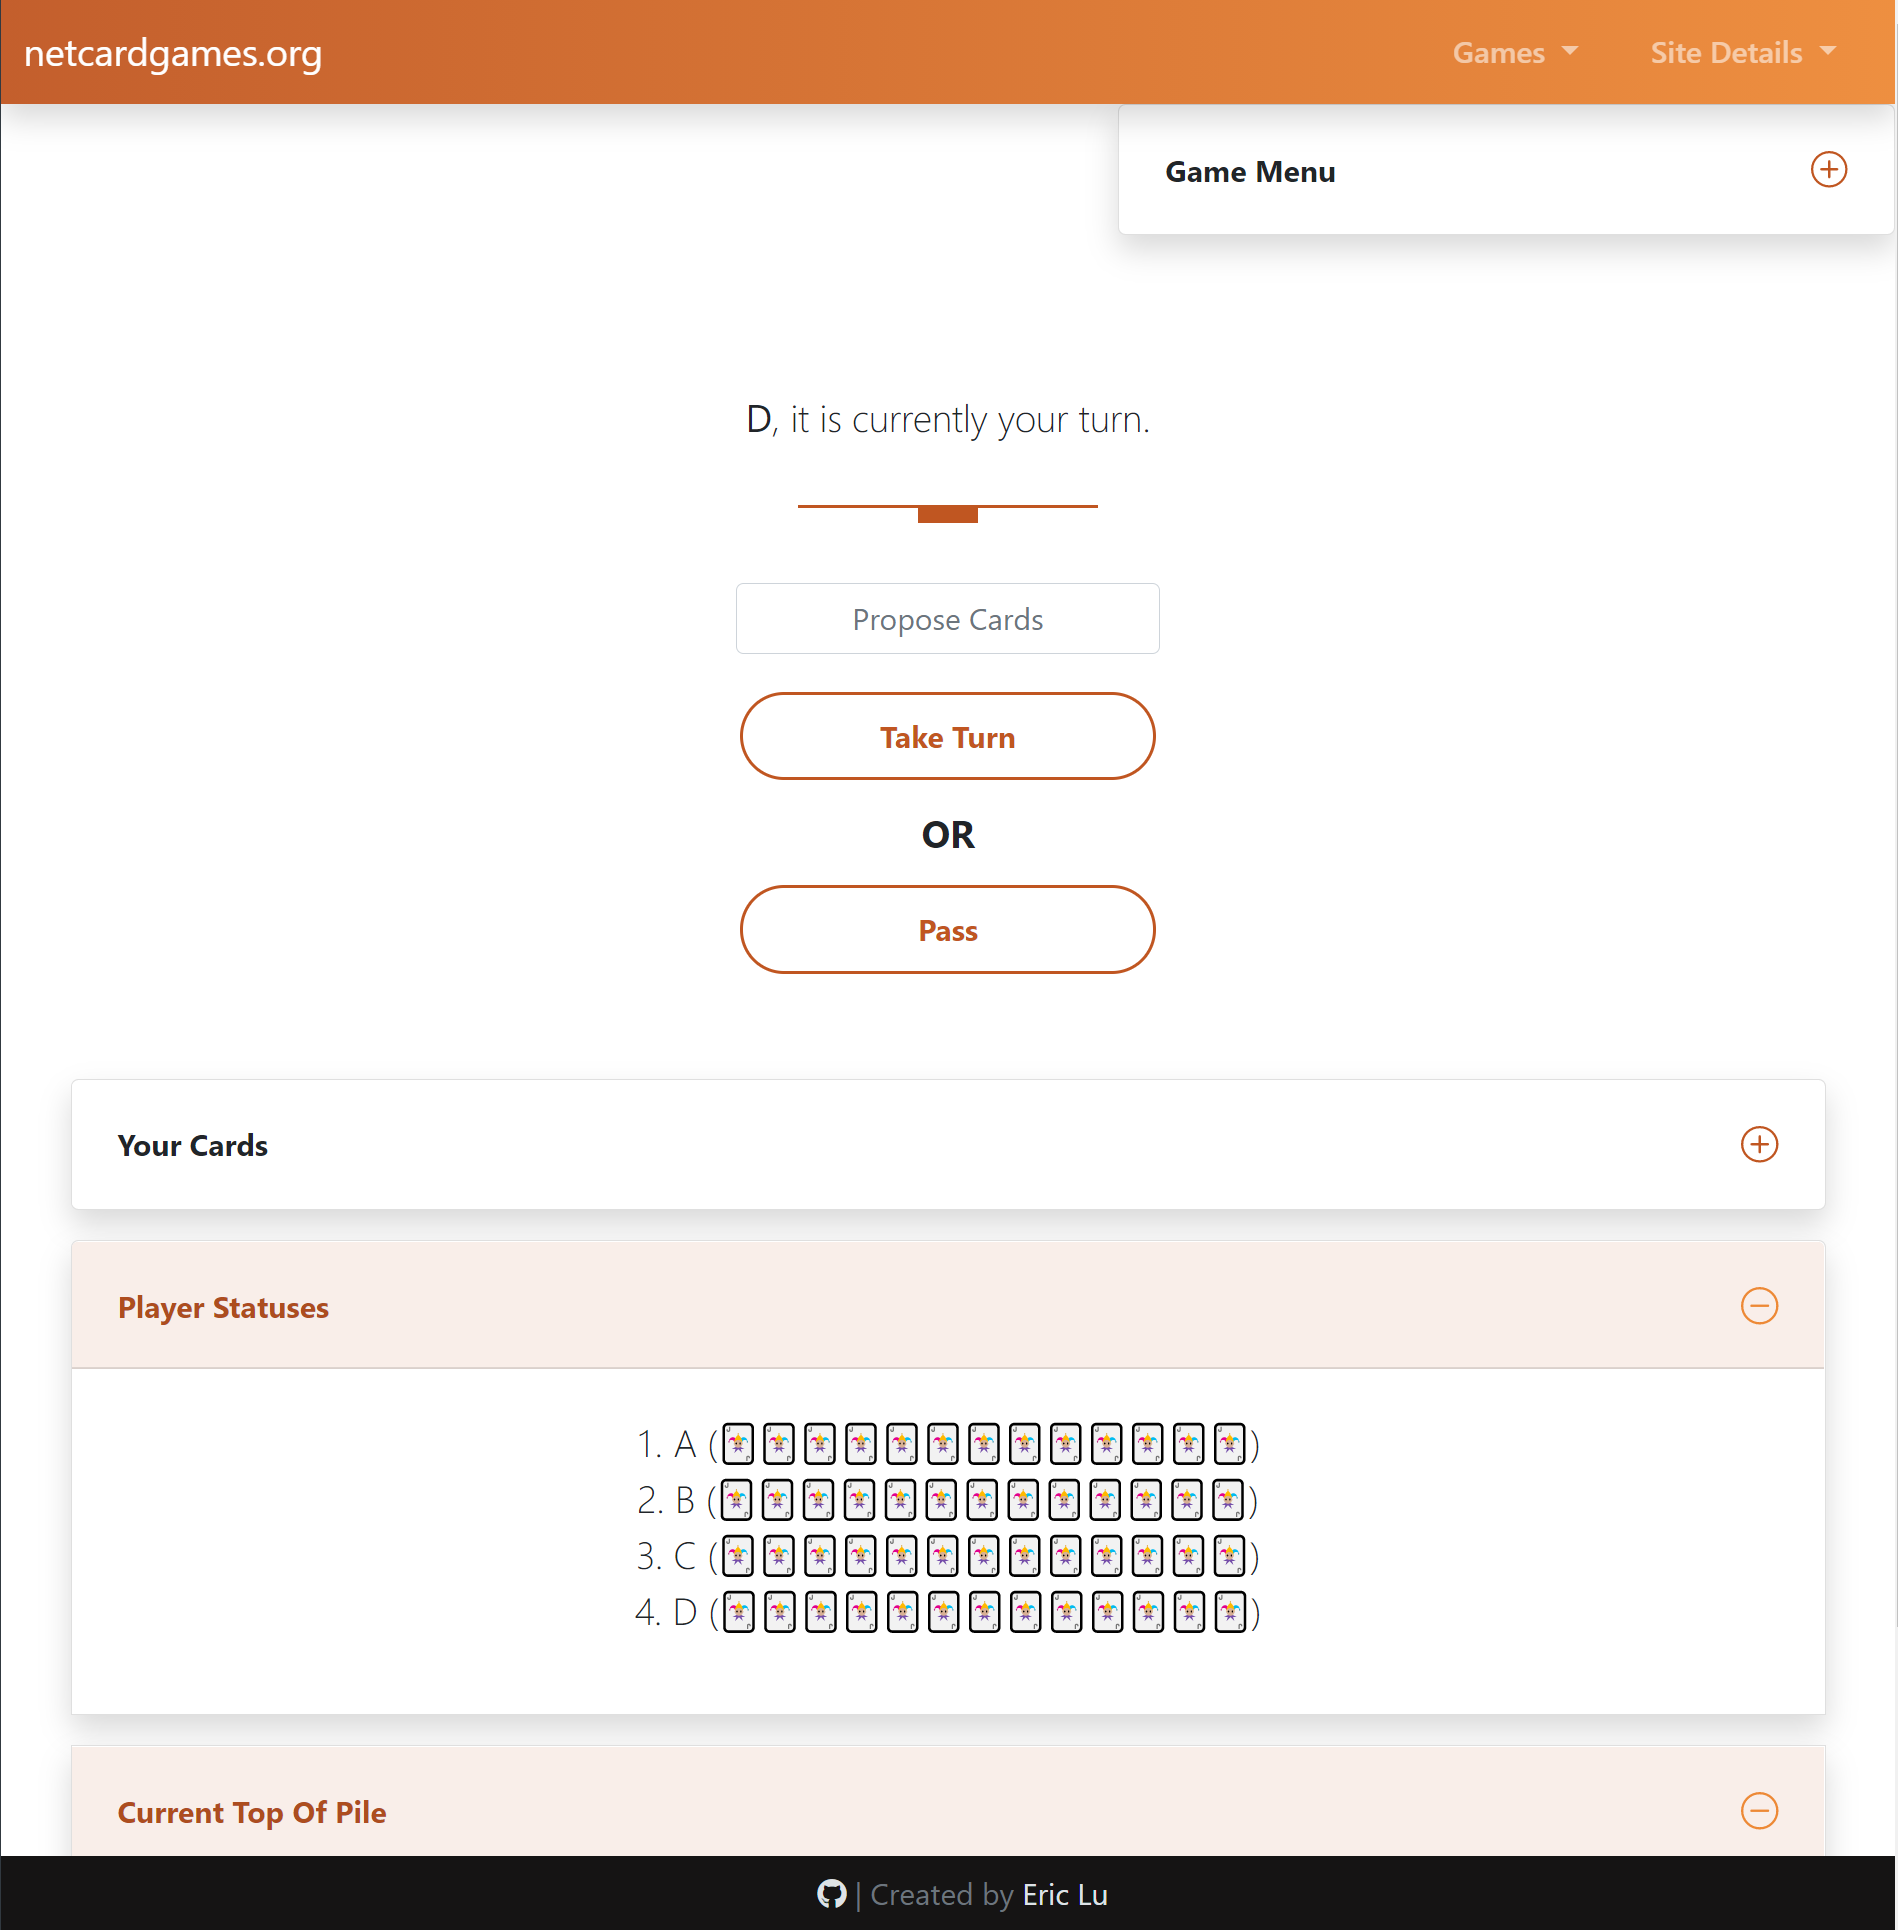Screen dimensions: 1898x1930
Task: Click player B's last card icon
Action: click(x=1227, y=1499)
